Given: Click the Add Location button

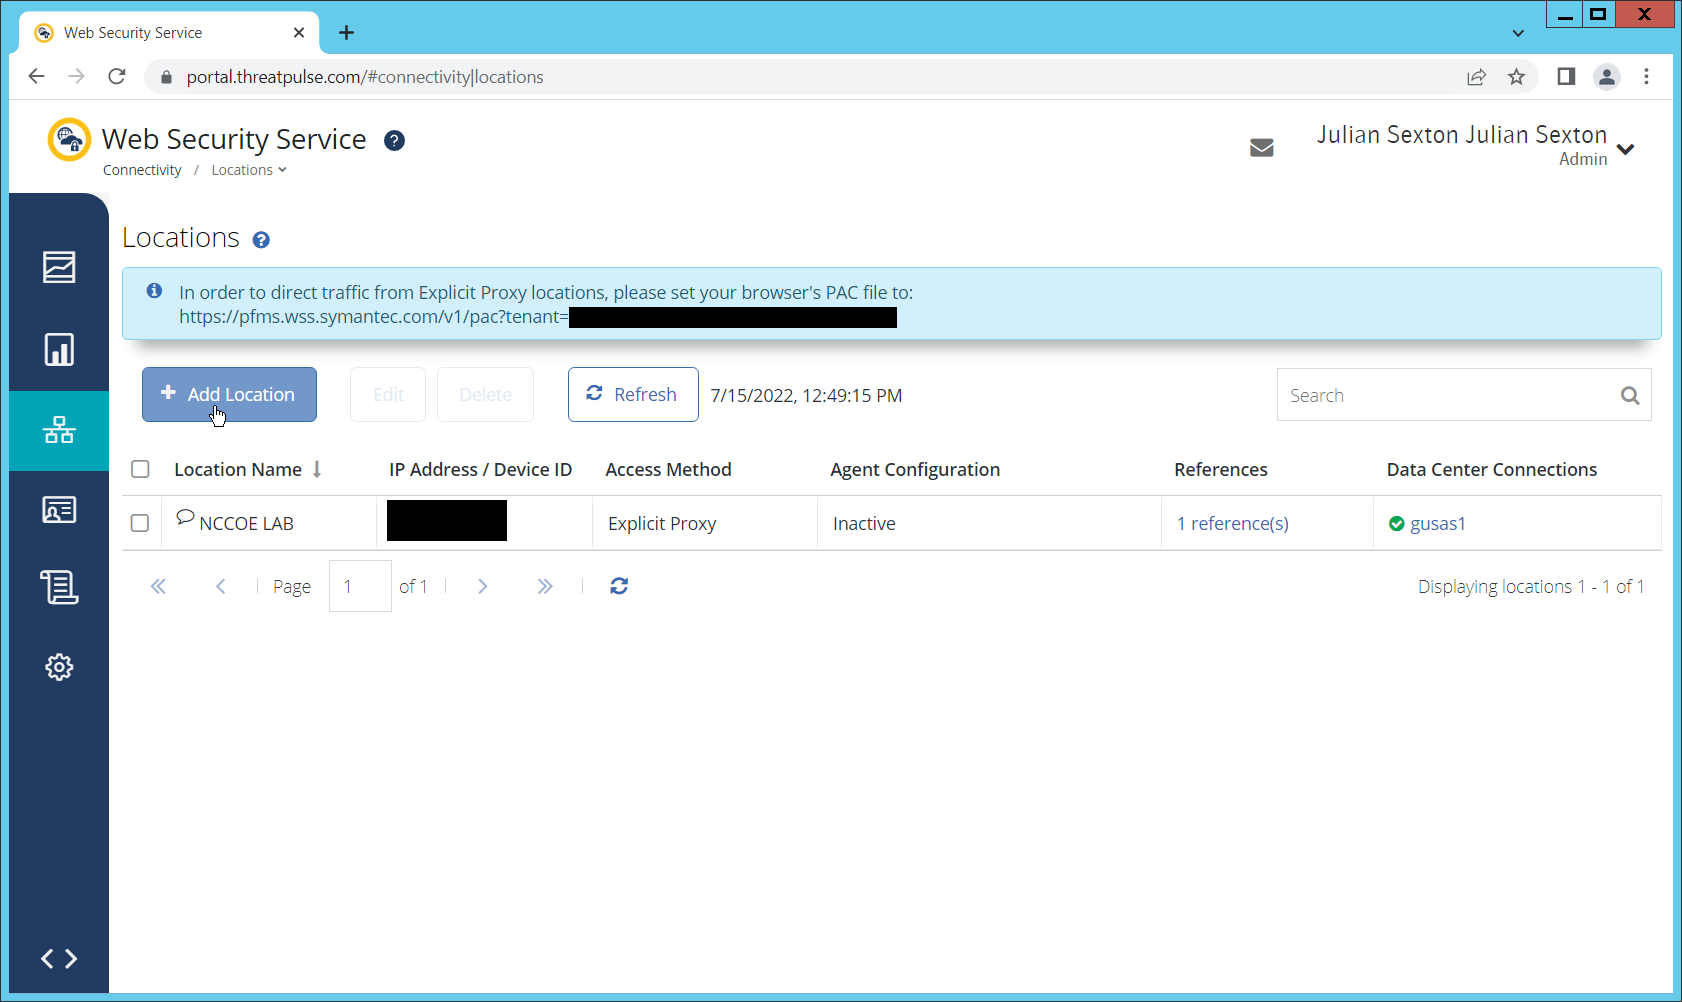Looking at the screenshot, I should click(x=229, y=394).
